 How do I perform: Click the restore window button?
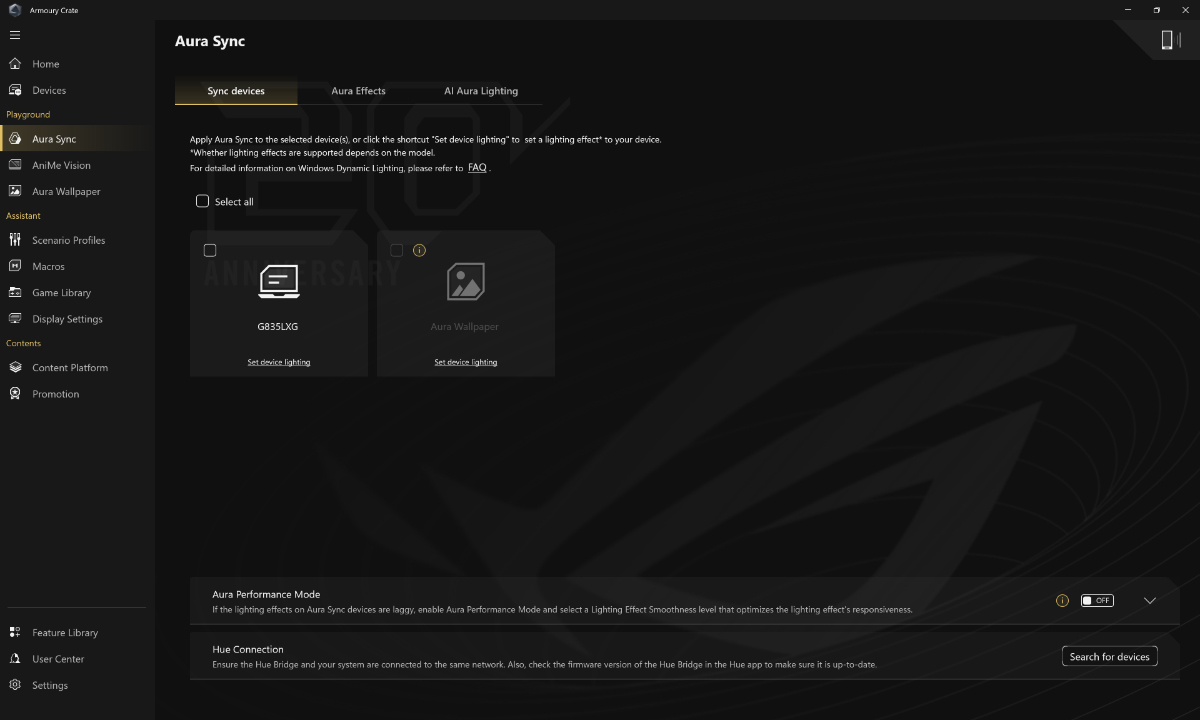[1157, 10]
